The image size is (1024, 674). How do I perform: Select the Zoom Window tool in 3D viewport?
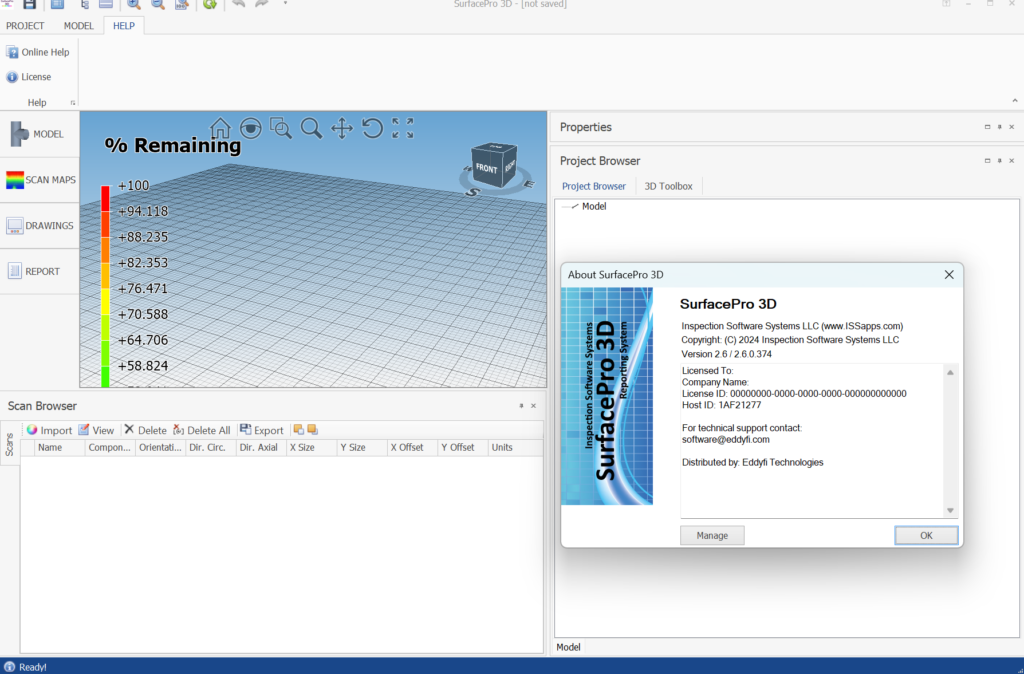click(281, 128)
